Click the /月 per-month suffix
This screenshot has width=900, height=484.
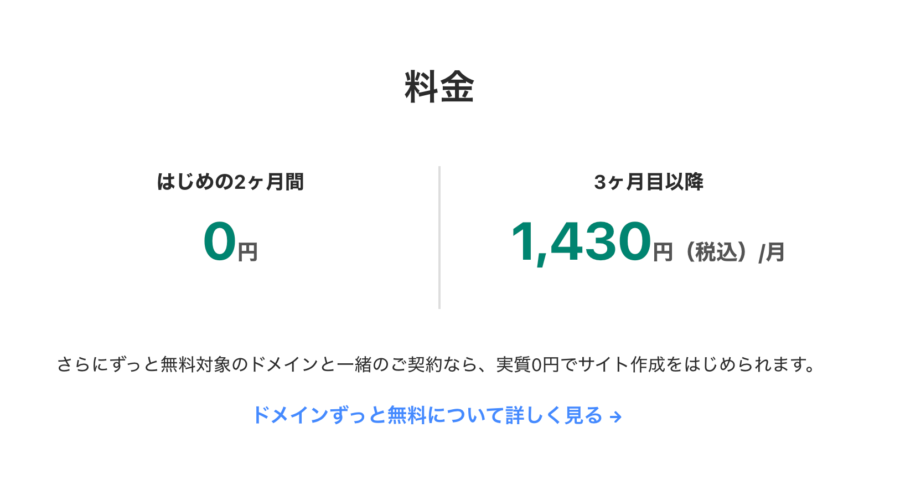[772, 253]
